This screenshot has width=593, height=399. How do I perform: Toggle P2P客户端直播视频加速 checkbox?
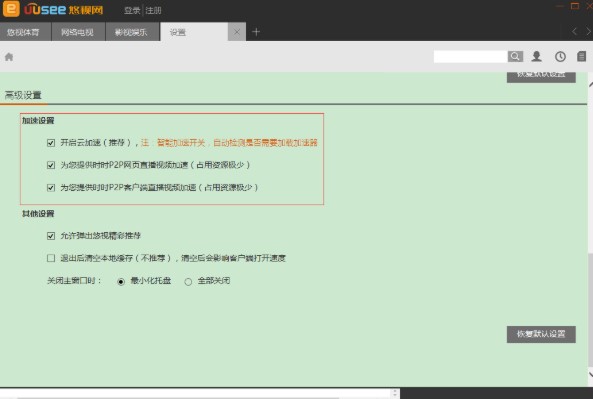click(x=51, y=188)
